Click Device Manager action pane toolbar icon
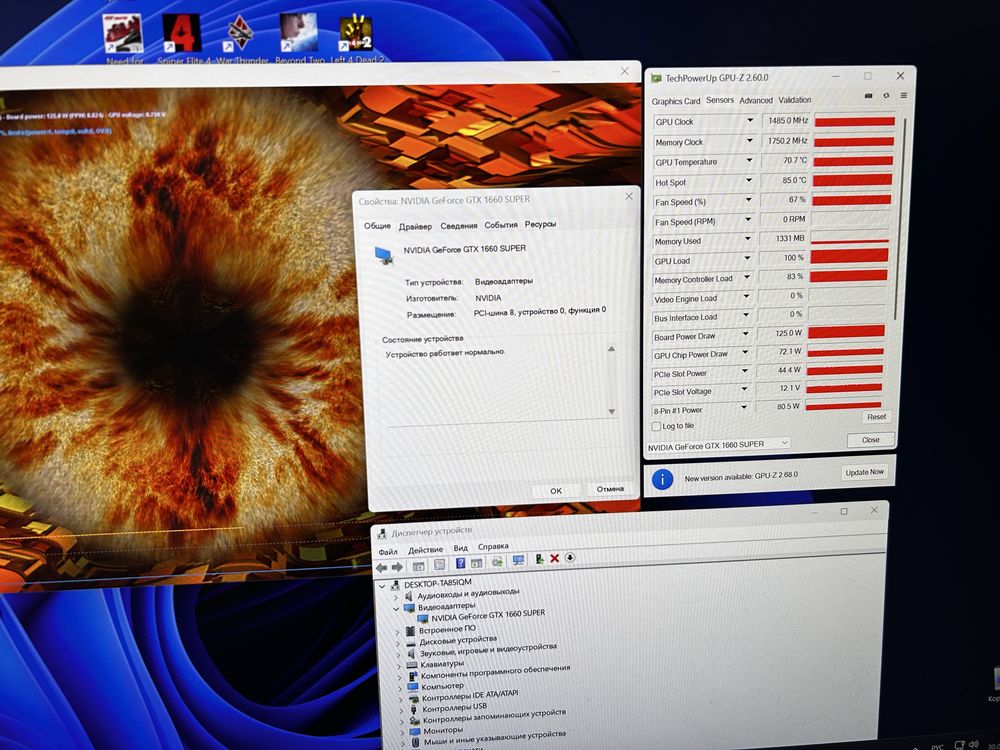The image size is (1000, 750). 476,562
